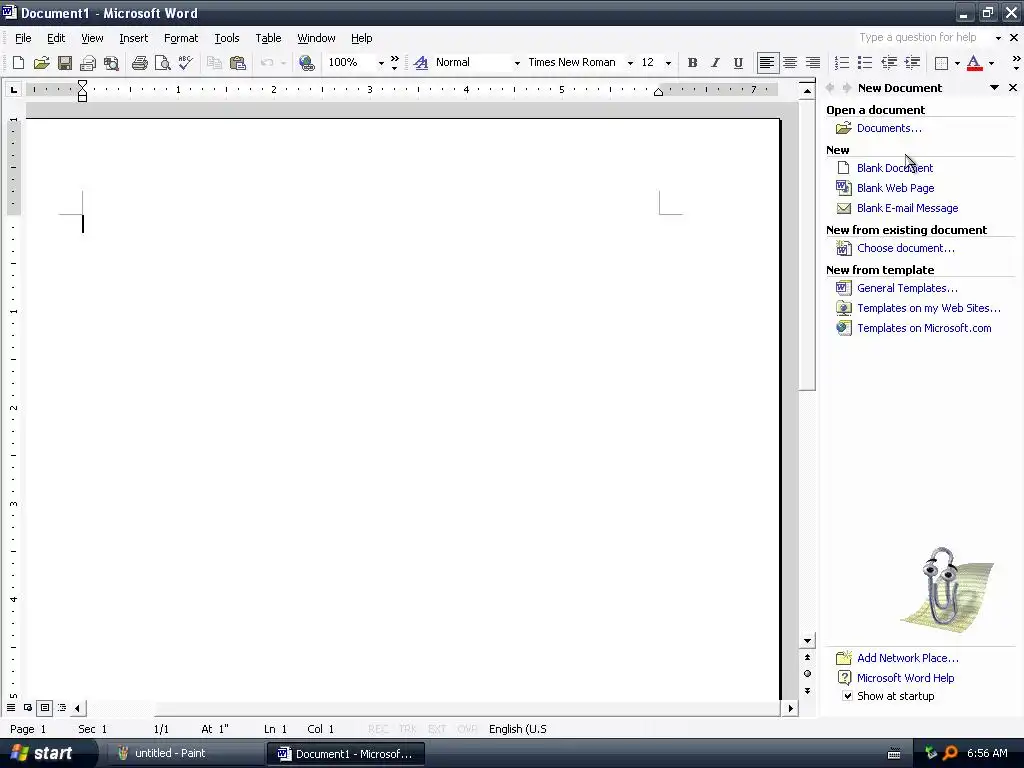
Task: Expand Formatting toolbar options chevron
Action: [x=1016, y=63]
